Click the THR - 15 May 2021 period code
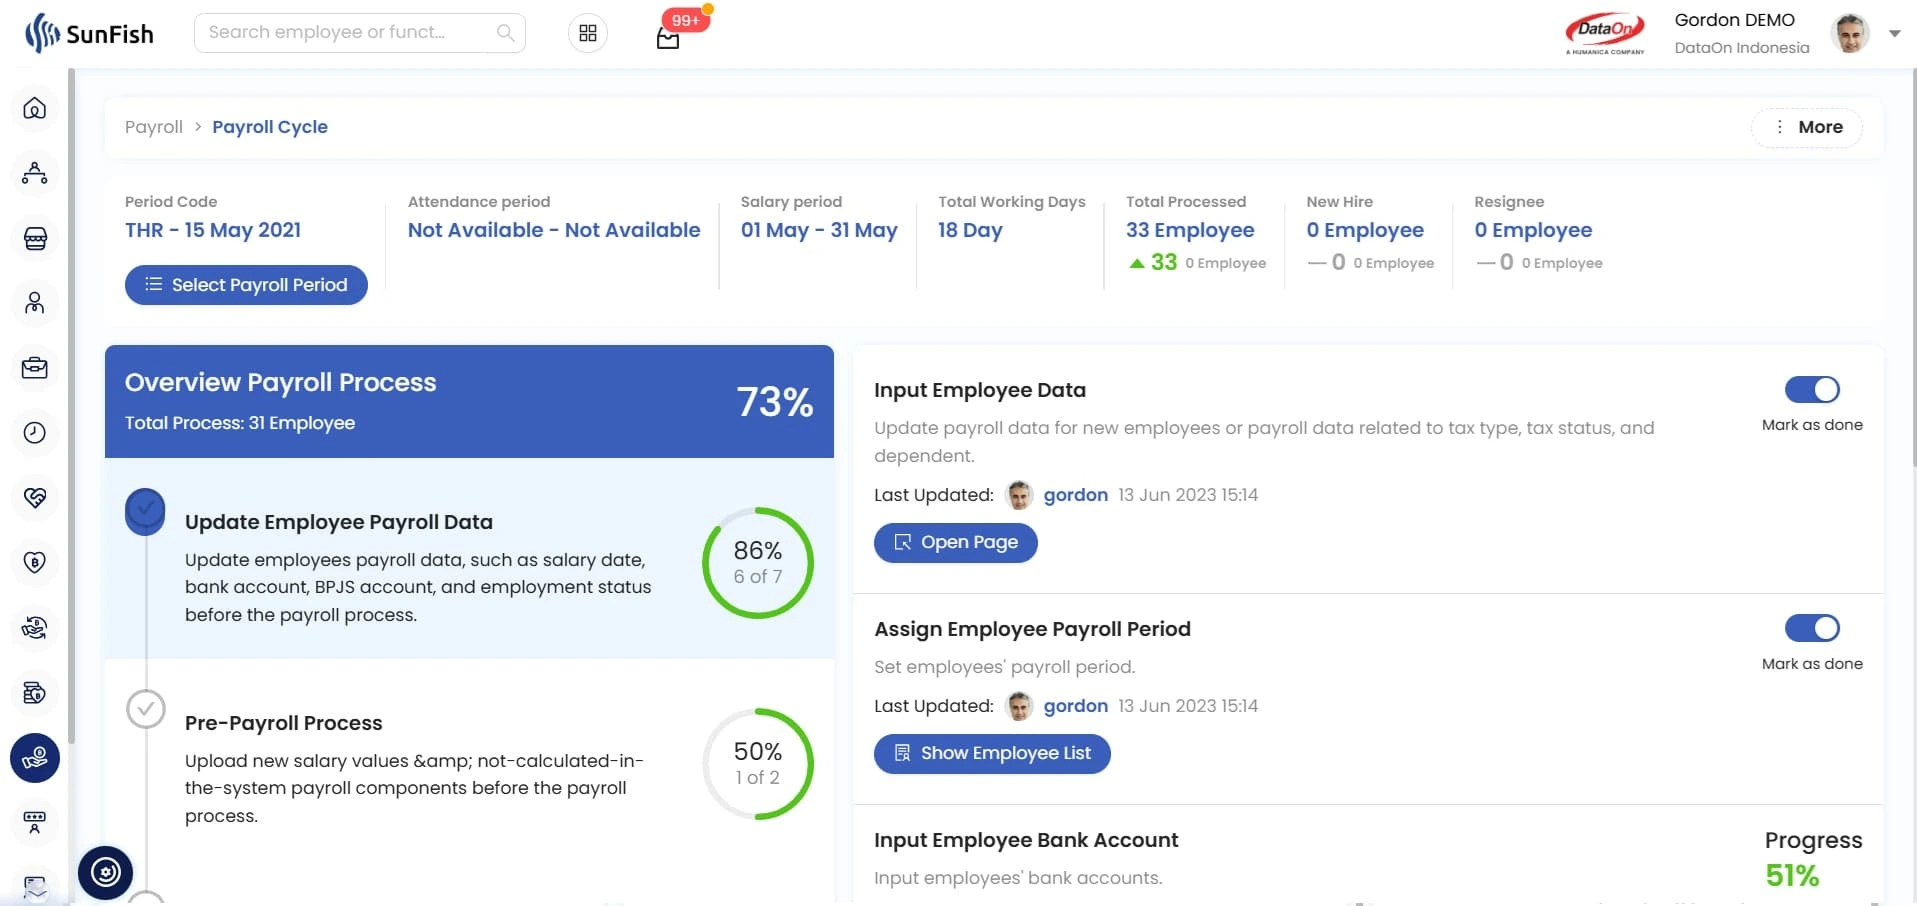The width and height of the screenshot is (1917, 906). (x=213, y=230)
